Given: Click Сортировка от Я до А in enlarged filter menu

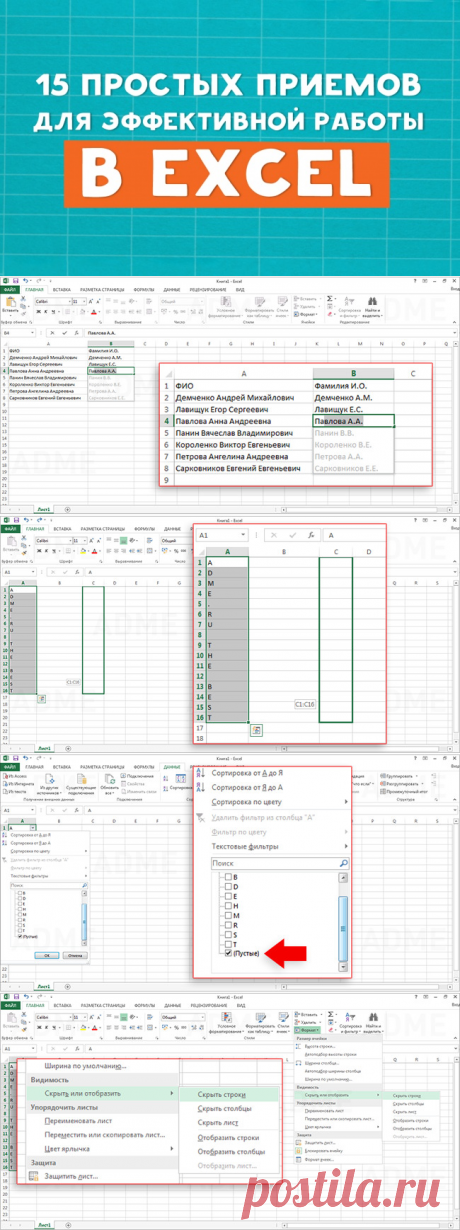Looking at the screenshot, I should coord(249,787).
